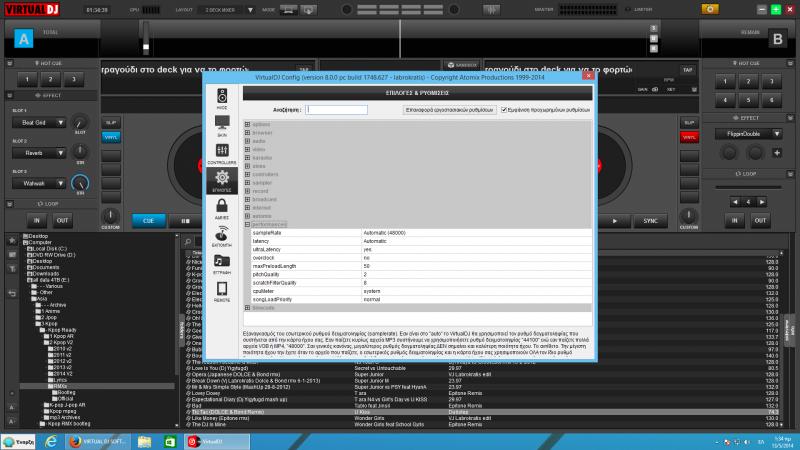Viewport: 800px width, 450px height.
Task: Toggle the SLIP mode button on deck A
Action: click(111, 122)
